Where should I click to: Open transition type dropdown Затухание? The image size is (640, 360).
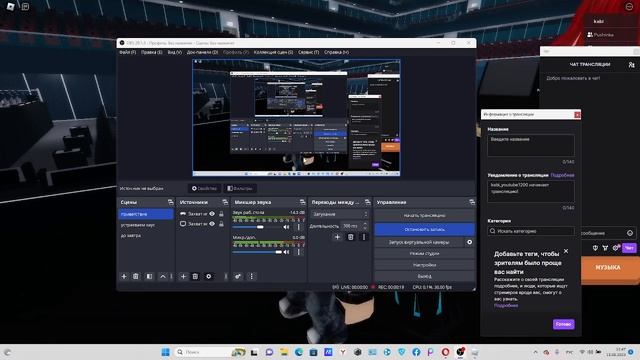[x=340, y=214]
